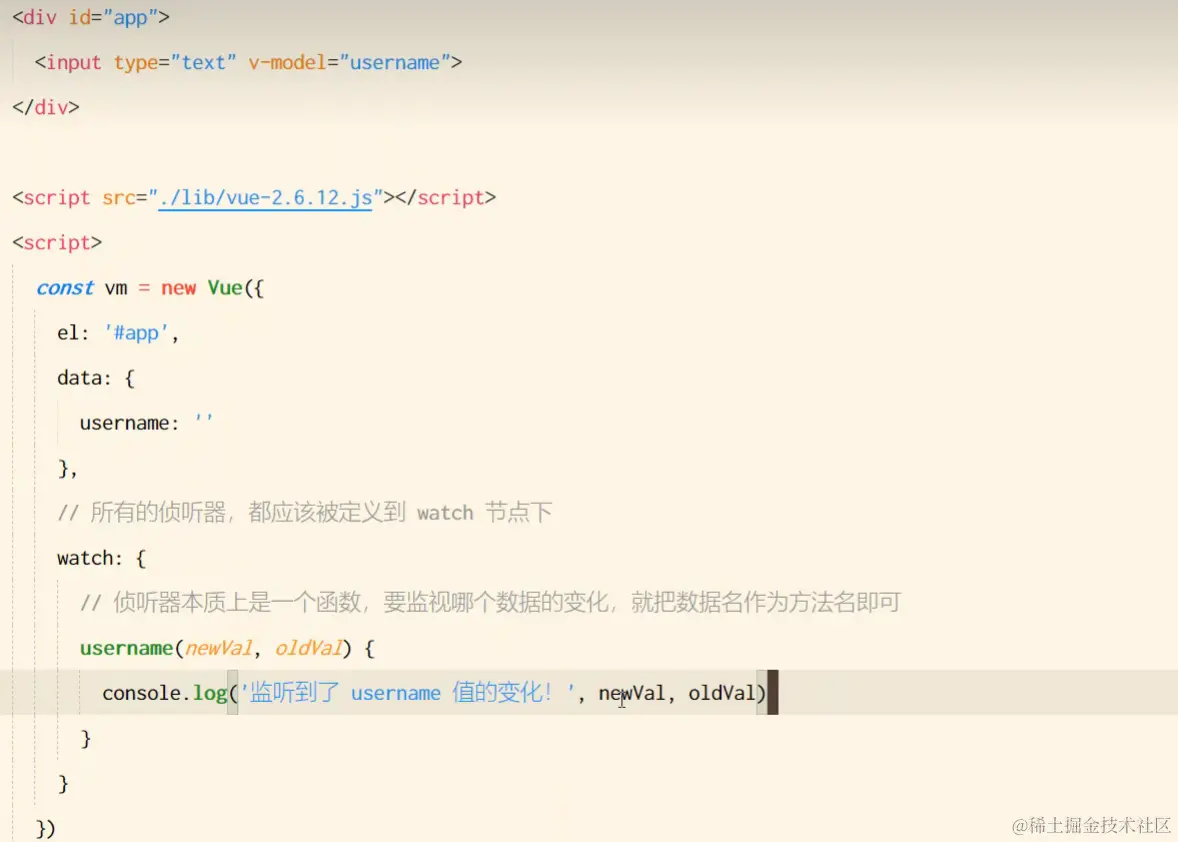Click console.log in the watcher body

[165, 693]
